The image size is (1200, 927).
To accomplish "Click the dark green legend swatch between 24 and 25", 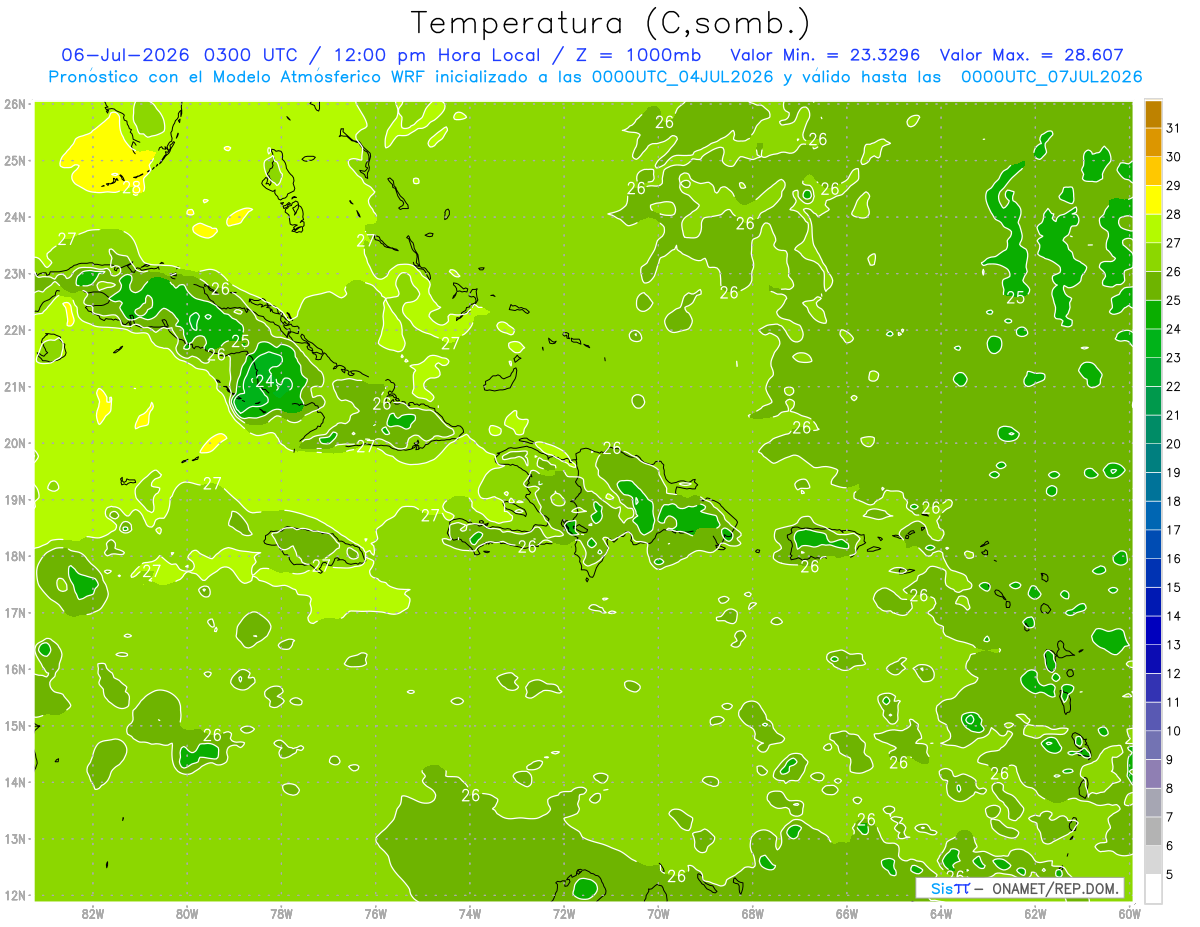I will tap(1153, 315).
